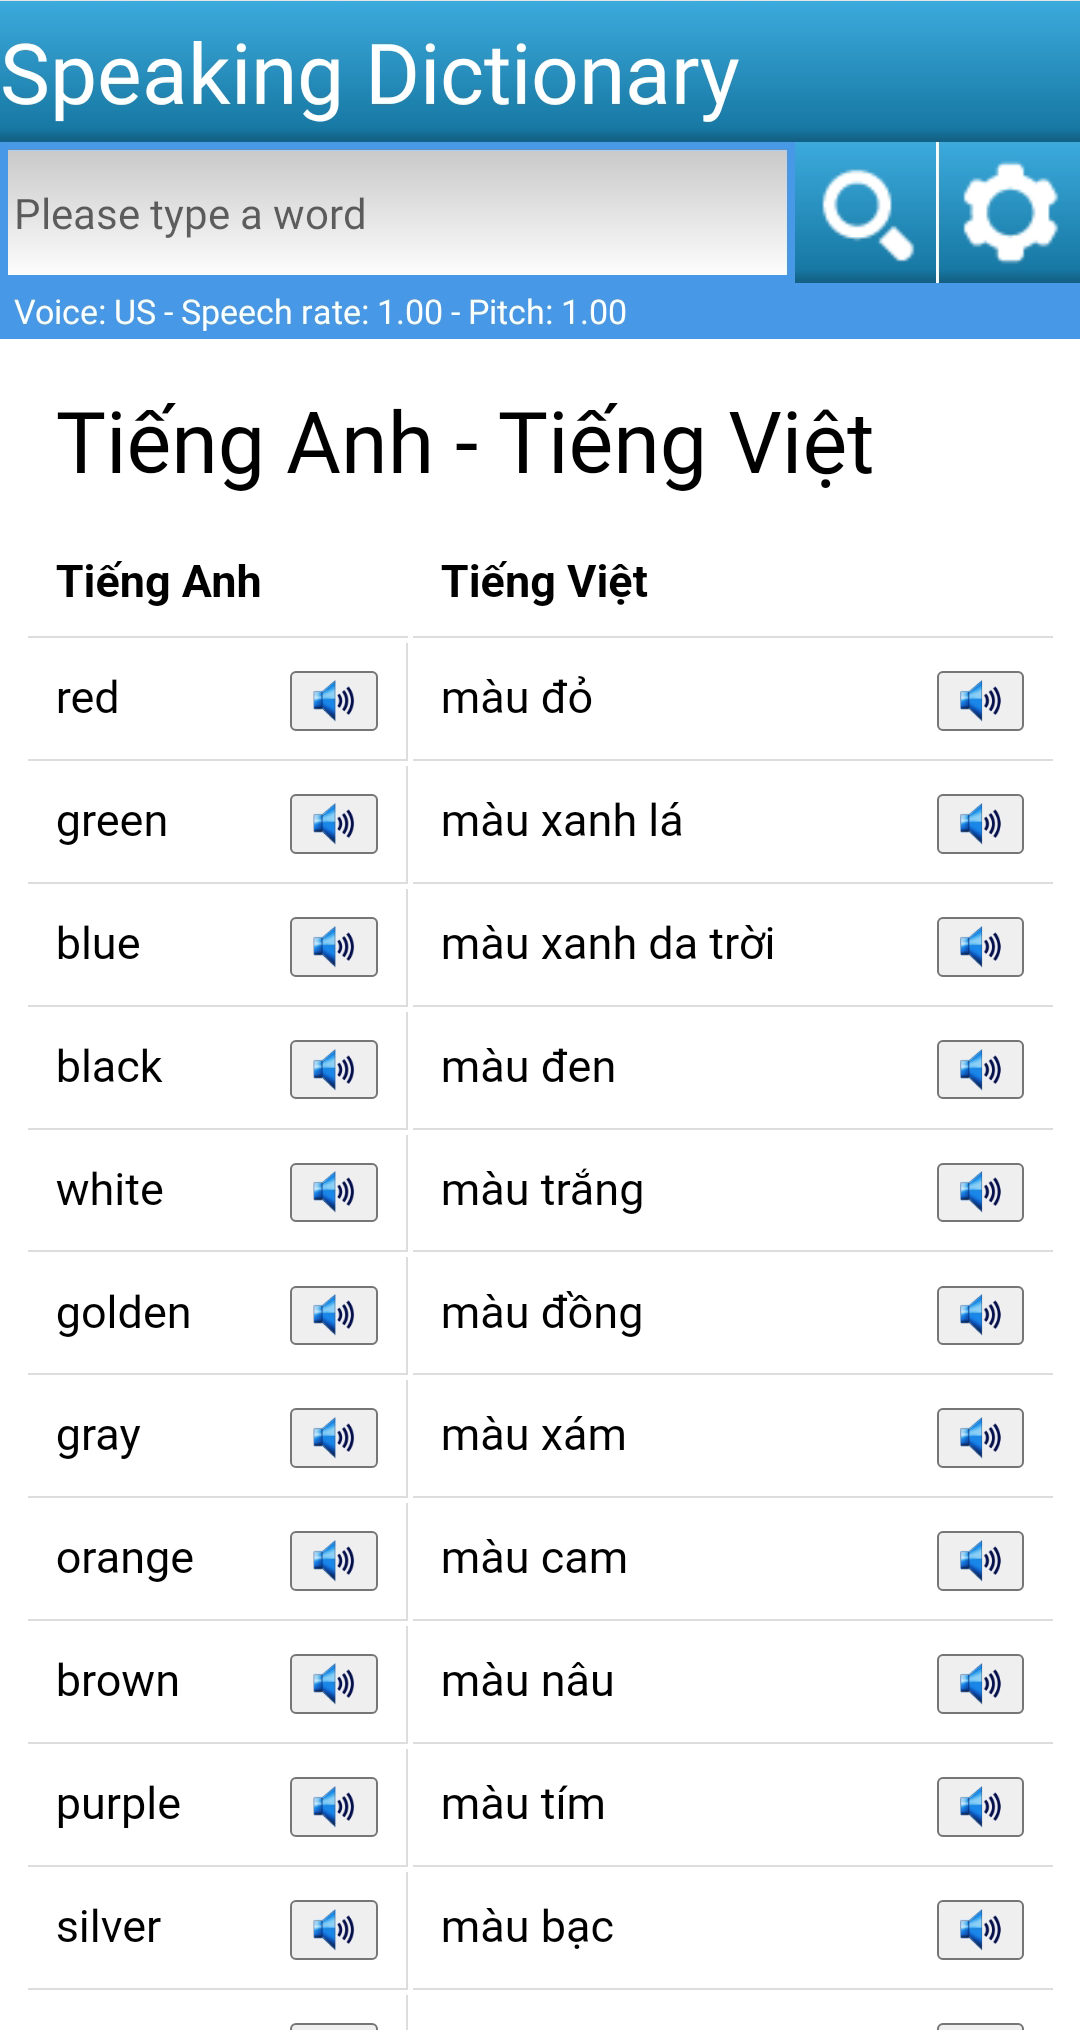Listen to English word 'white'
Viewport: 1080px width, 2030px height.
click(x=334, y=1192)
